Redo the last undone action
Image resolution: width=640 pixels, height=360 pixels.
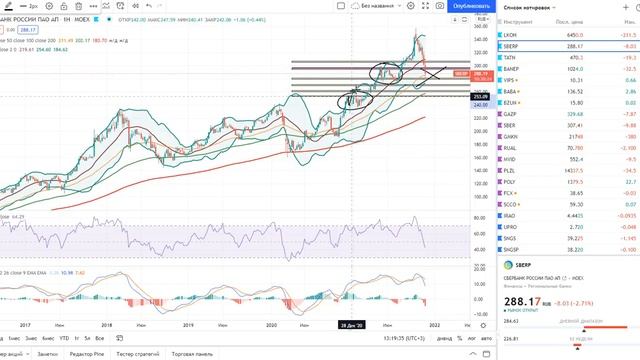pyautogui.click(x=160, y=6)
